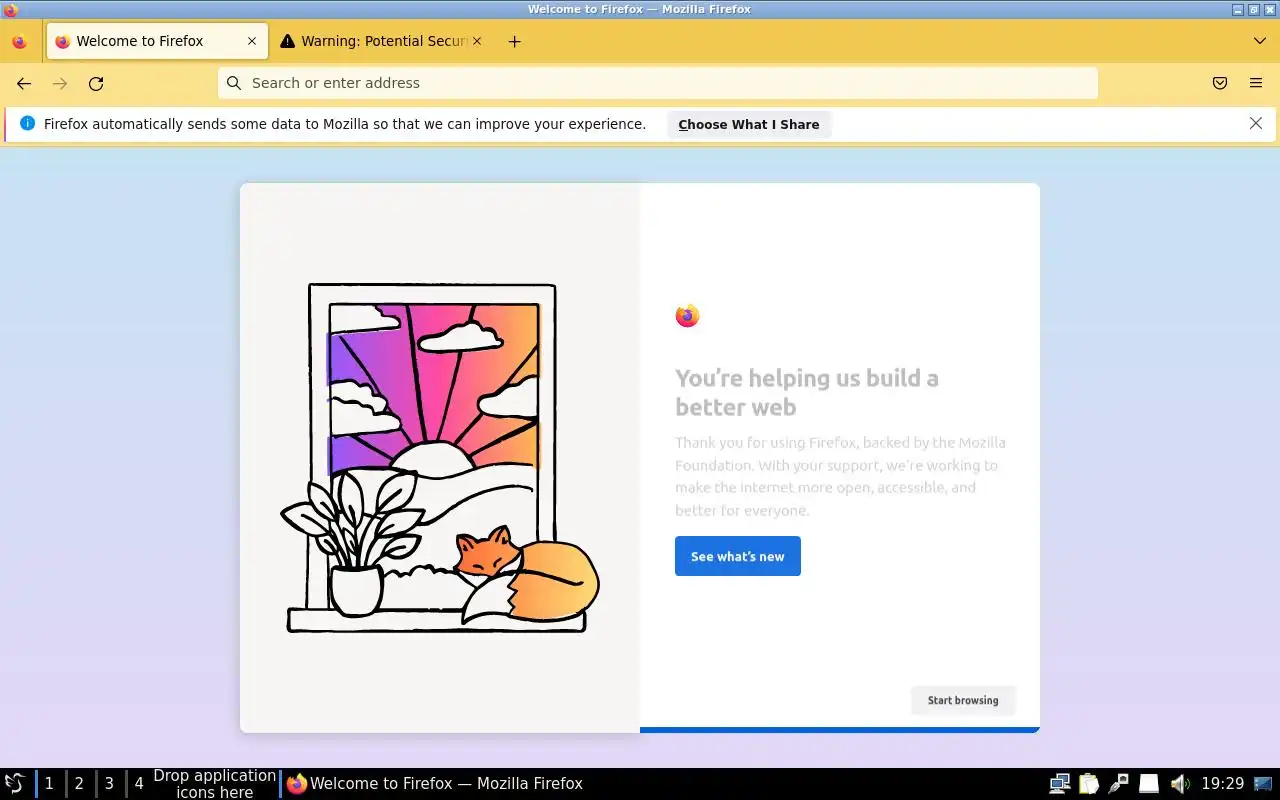Screen dimensions: 1280x800
Task: Click "You're helping us build a better web" heading
Action: 807,392
